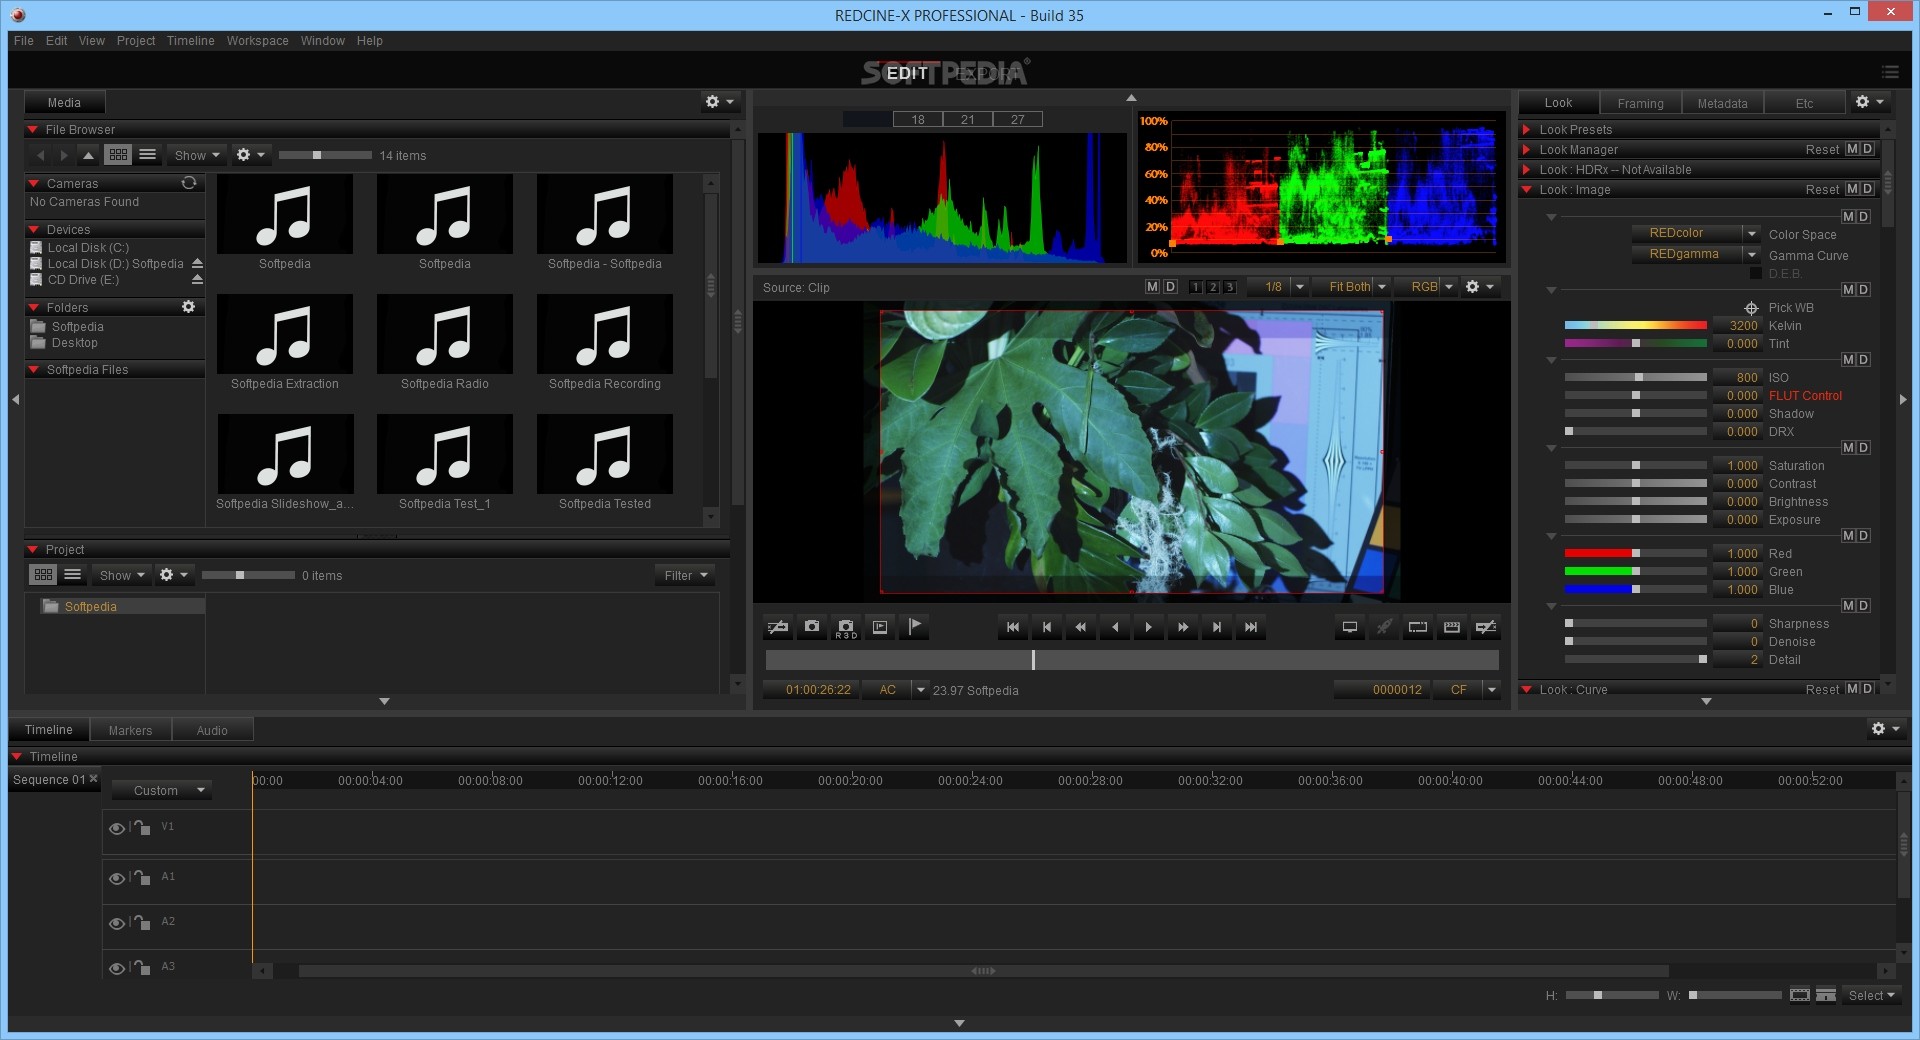Toggle visibility of the A3 track
1920x1040 pixels.
pos(116,968)
